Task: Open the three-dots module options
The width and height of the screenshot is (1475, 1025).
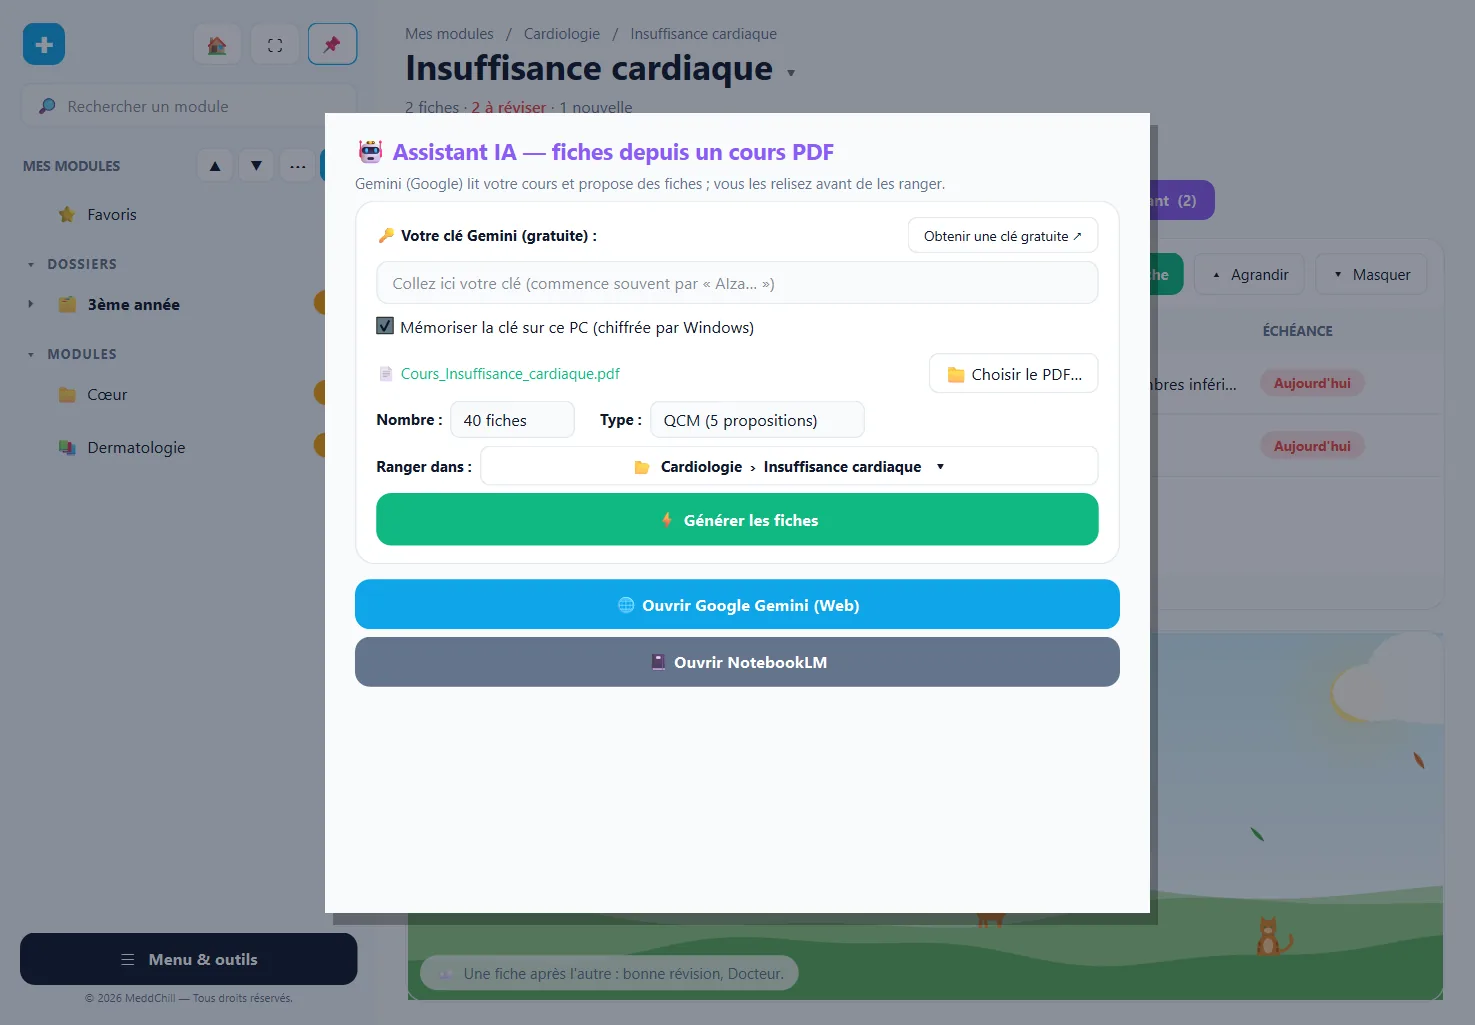Action: pos(298,166)
